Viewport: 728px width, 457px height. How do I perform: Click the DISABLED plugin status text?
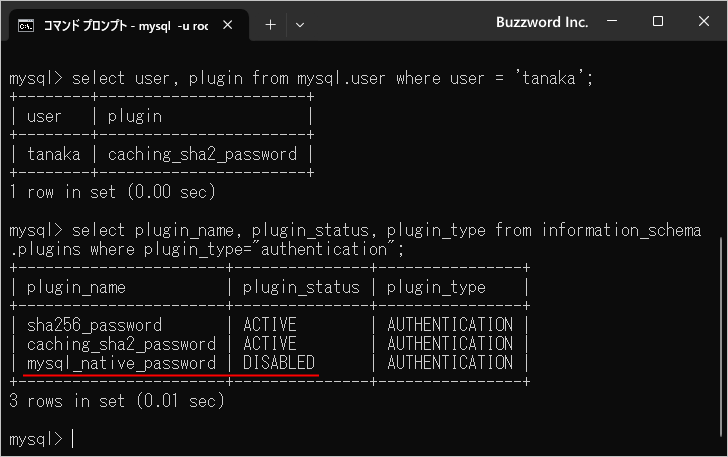pos(279,362)
